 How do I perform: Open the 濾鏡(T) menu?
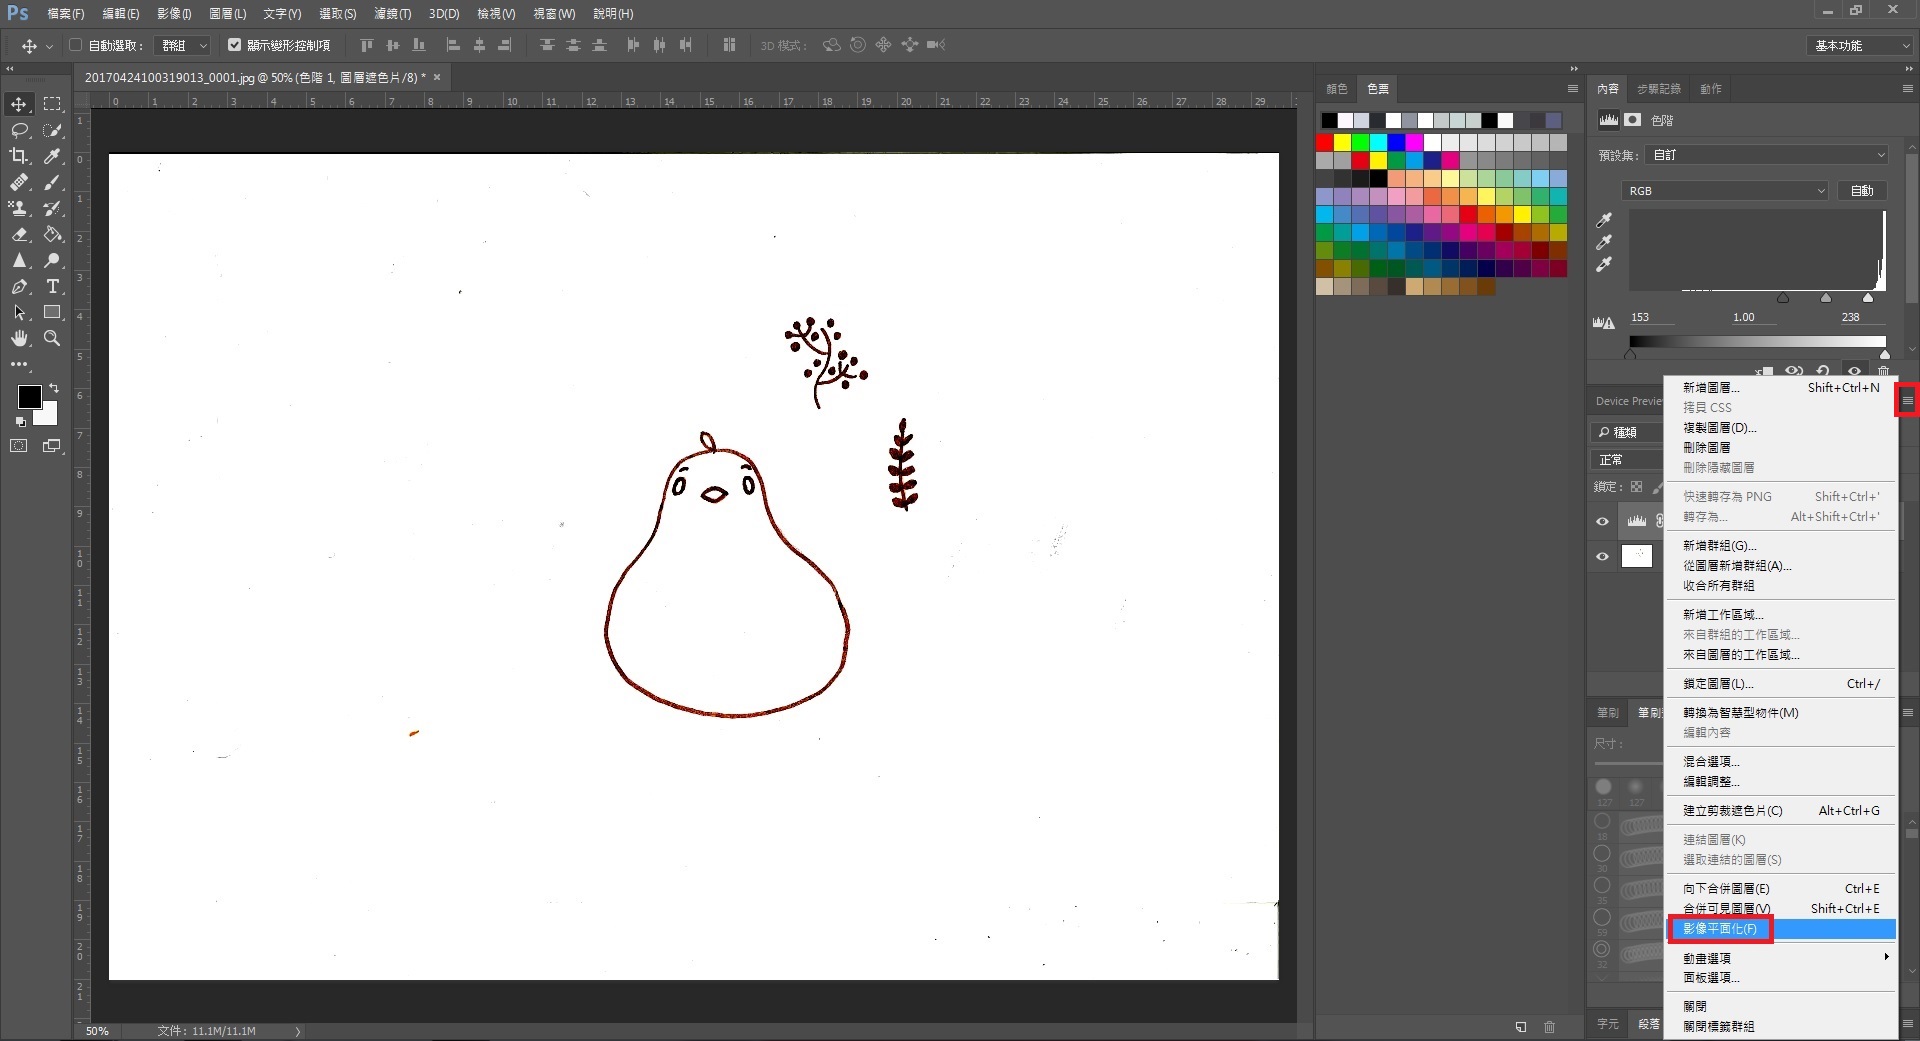tap(392, 14)
